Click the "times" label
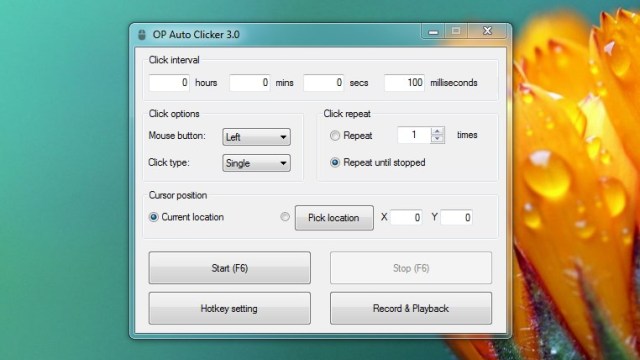The height and width of the screenshot is (360, 640). (467, 135)
